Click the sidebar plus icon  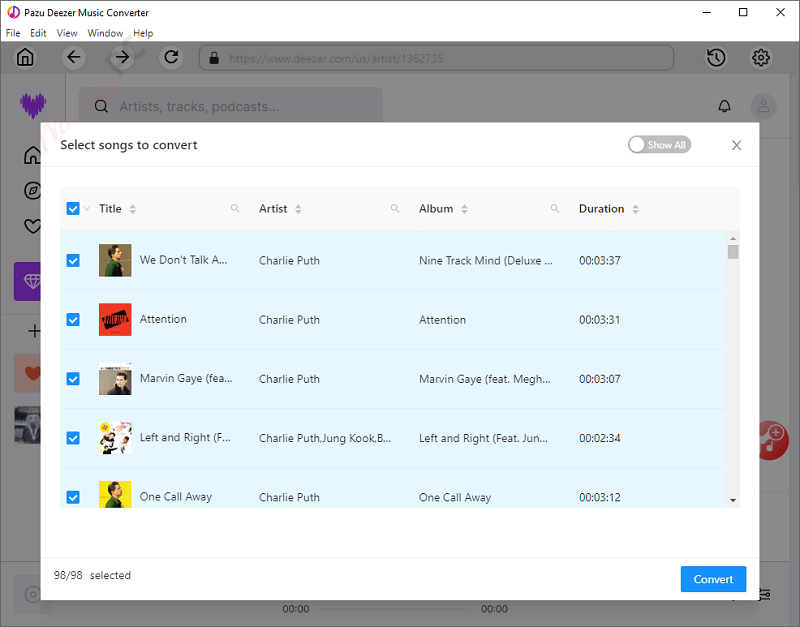[x=34, y=331]
